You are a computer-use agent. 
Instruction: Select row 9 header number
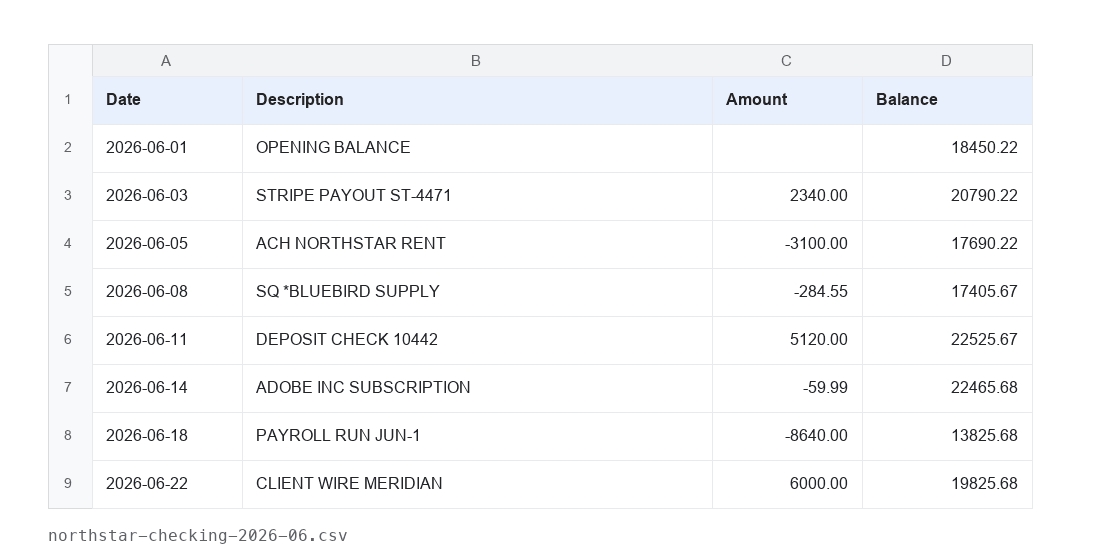pos(70,484)
